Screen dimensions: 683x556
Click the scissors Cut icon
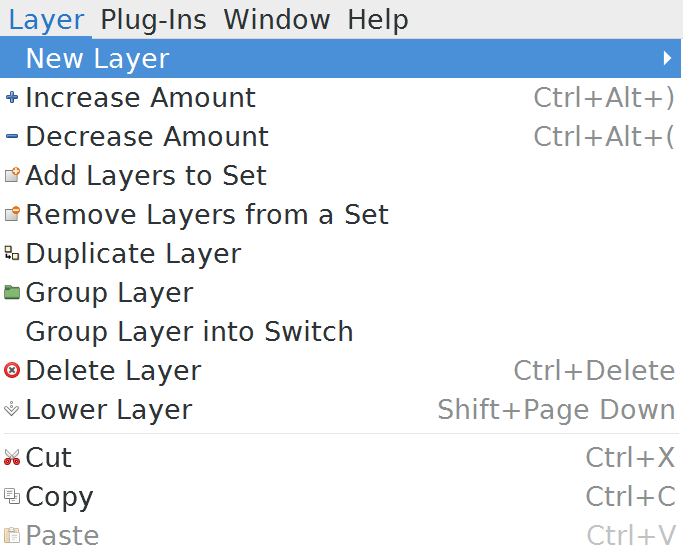coord(12,458)
